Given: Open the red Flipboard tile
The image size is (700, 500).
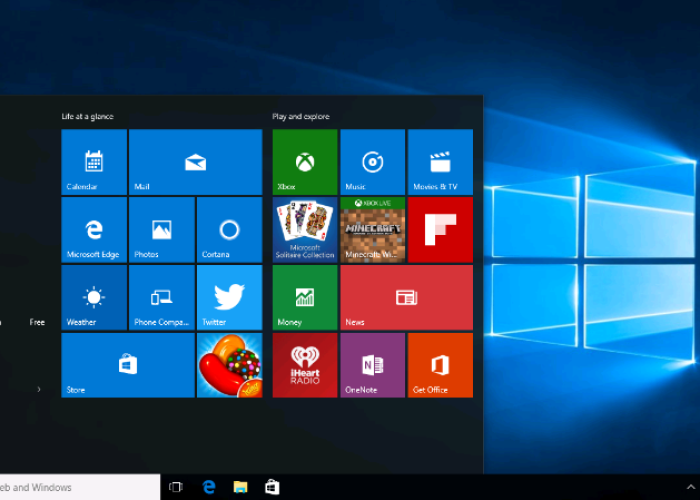Looking at the screenshot, I should (440, 230).
